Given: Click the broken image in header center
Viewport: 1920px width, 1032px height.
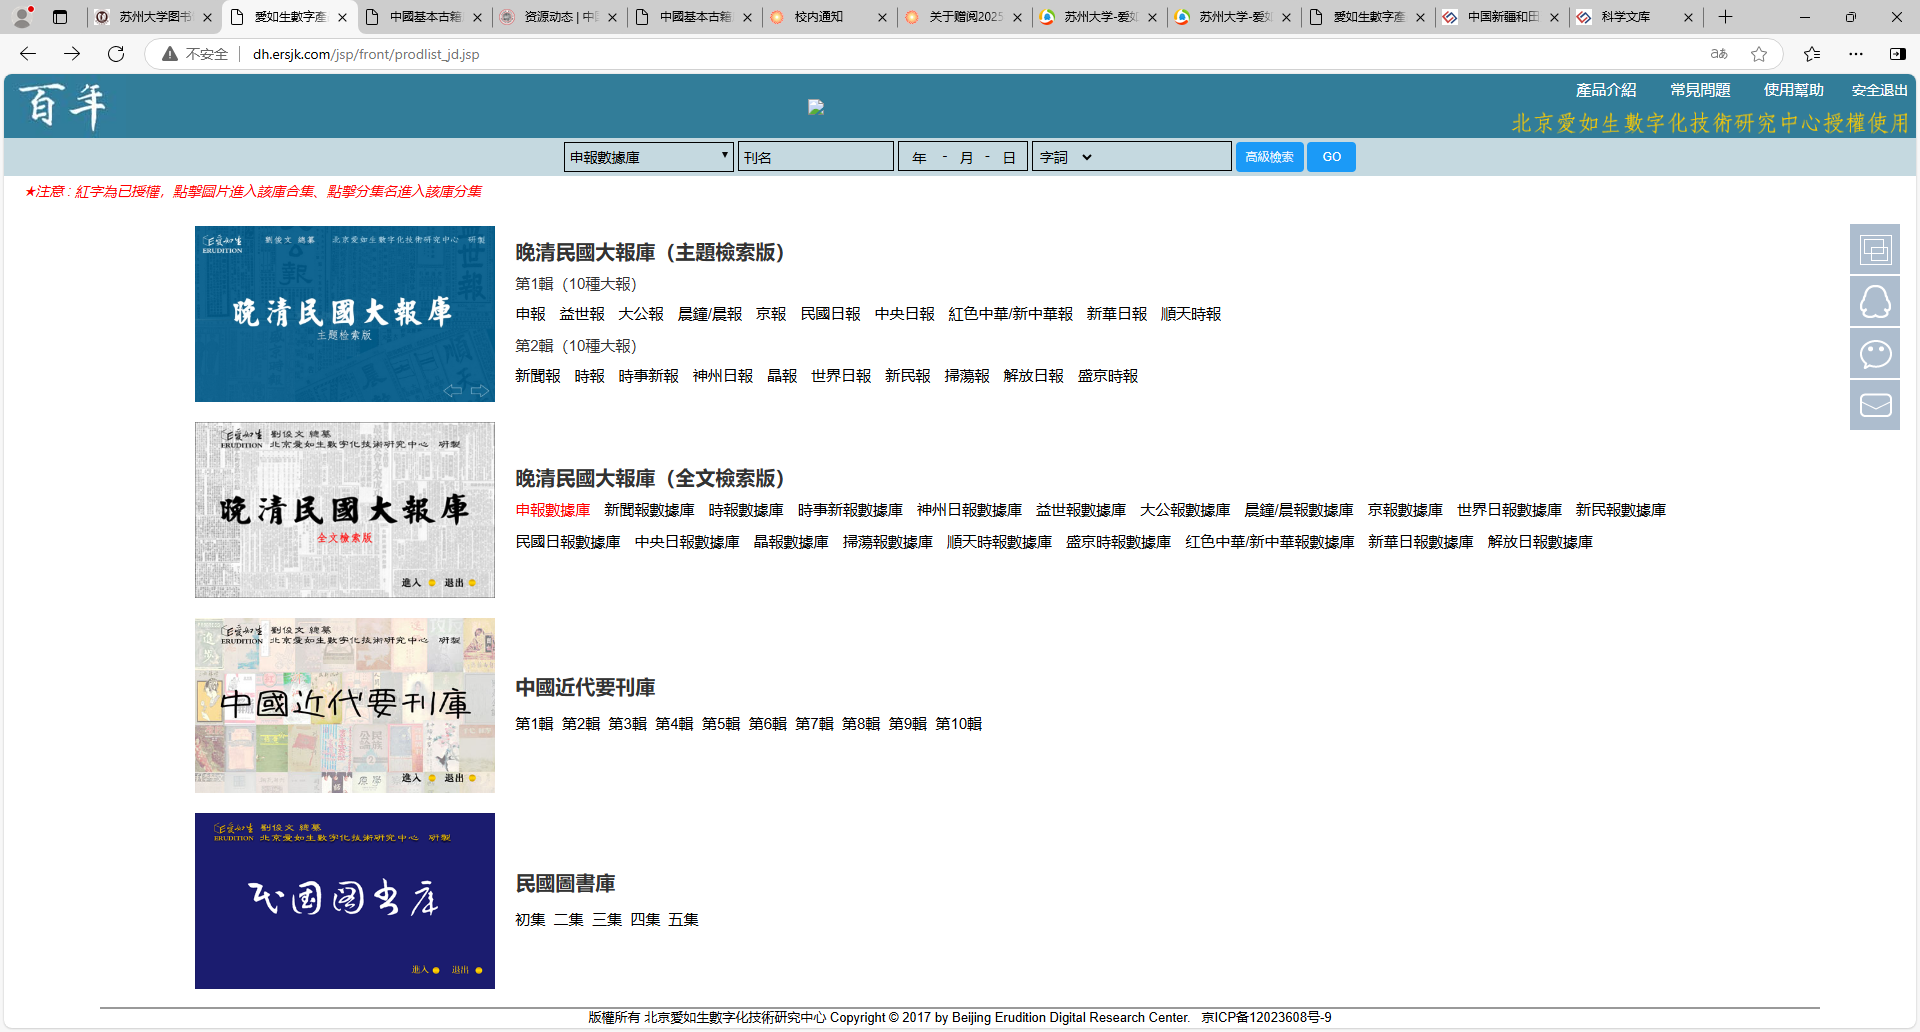Looking at the screenshot, I should pos(816,107).
